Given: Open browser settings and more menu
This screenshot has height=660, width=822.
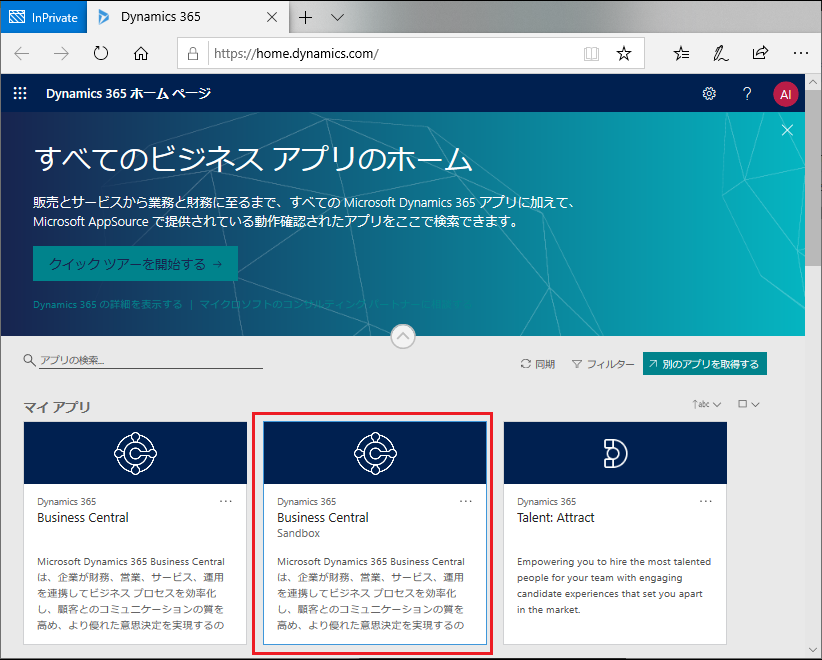Looking at the screenshot, I should coord(801,53).
